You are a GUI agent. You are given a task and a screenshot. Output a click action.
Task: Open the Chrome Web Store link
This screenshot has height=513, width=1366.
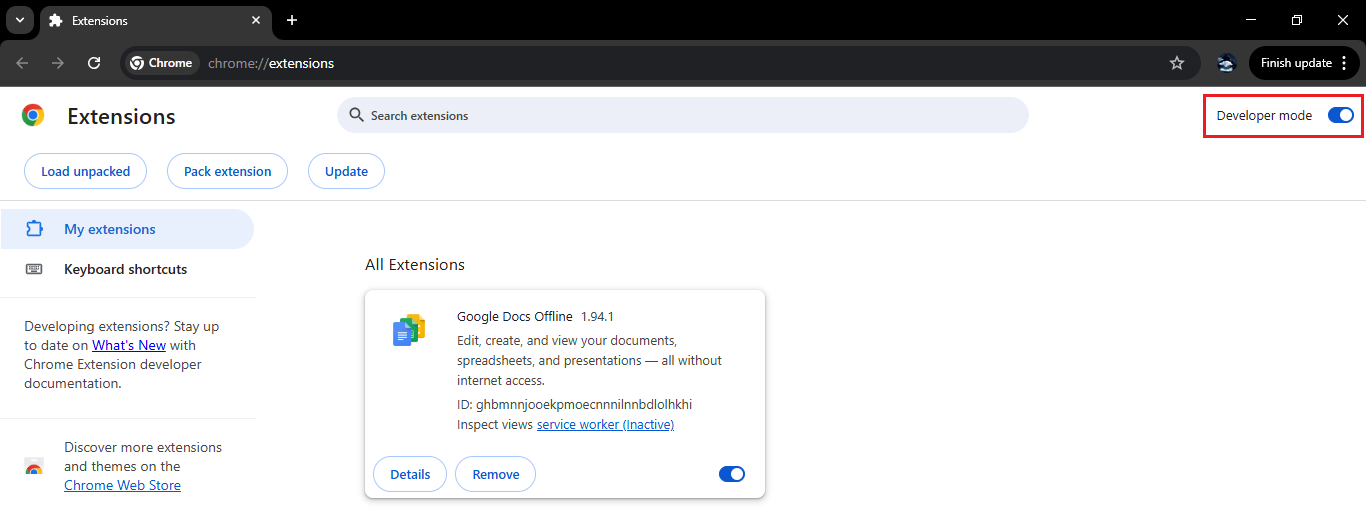coord(122,485)
